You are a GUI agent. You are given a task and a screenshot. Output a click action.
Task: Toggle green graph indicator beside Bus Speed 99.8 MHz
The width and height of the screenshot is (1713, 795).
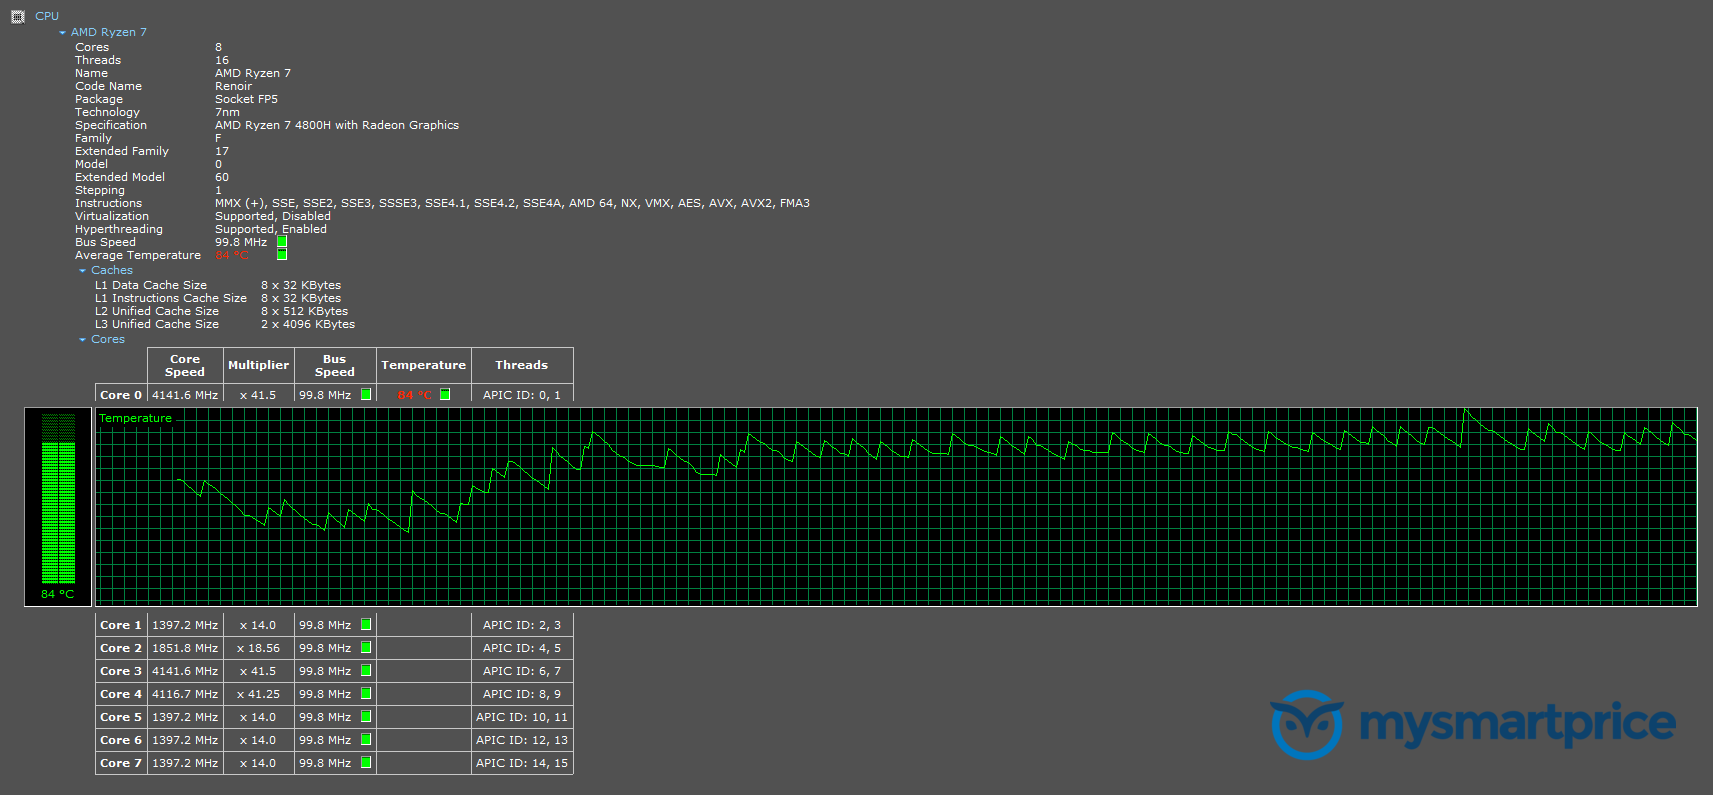click(282, 242)
